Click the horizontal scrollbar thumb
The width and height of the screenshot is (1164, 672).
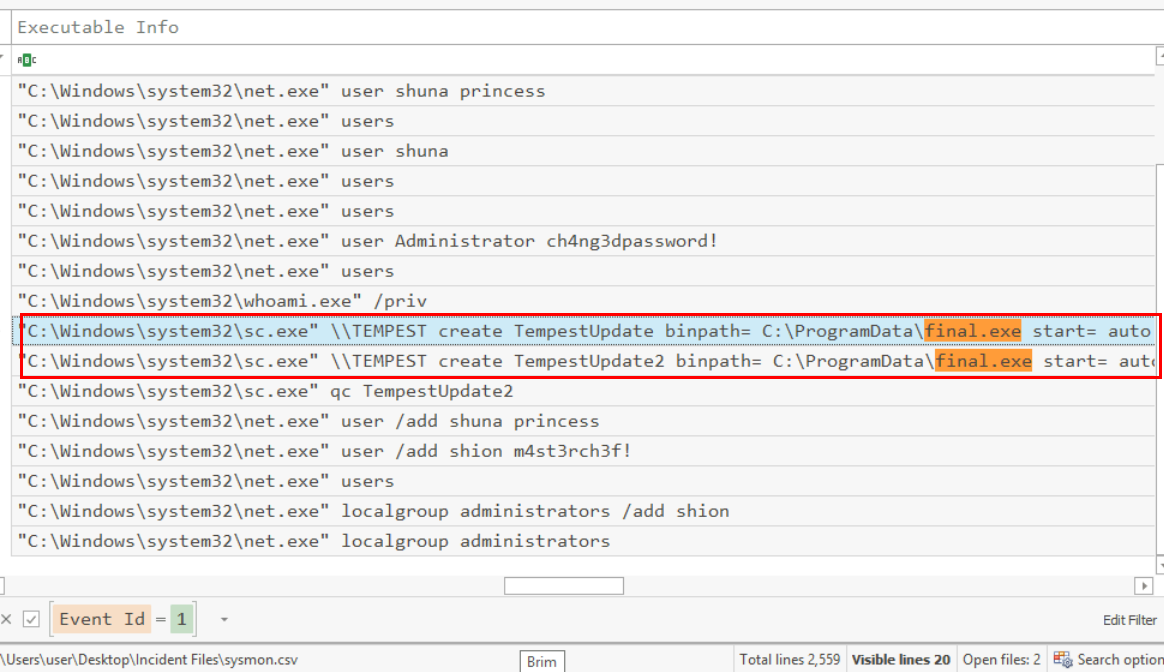point(563,586)
